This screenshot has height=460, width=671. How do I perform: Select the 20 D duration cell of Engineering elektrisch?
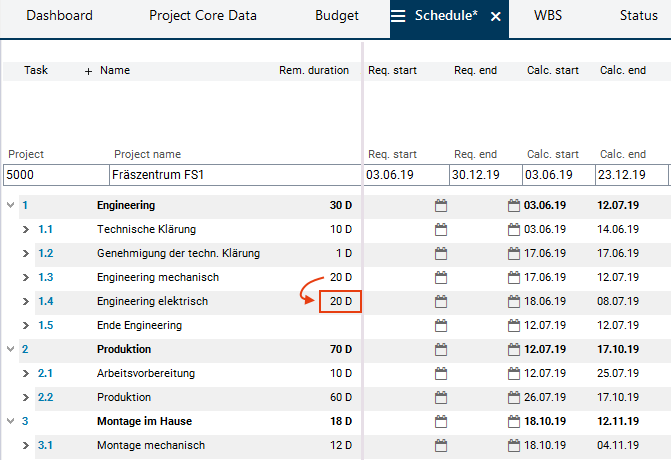click(x=340, y=301)
